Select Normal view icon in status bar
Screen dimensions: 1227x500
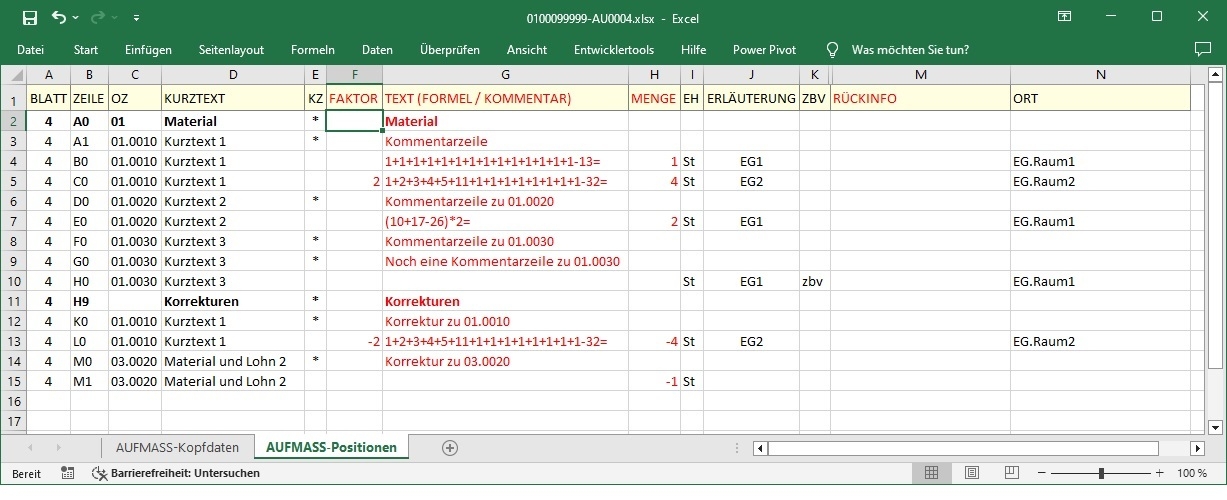point(931,473)
